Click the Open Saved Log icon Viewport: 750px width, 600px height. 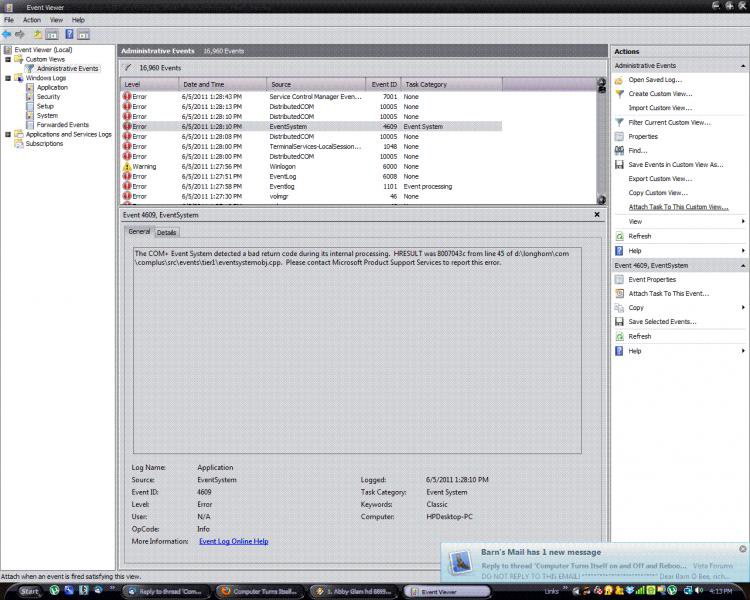tap(619, 80)
